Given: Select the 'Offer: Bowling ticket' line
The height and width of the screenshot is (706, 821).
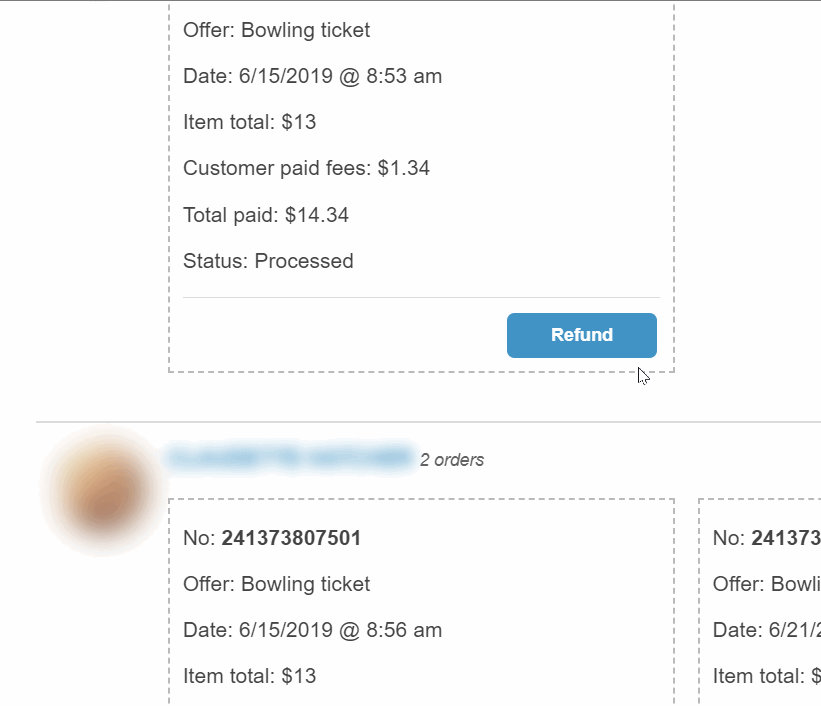Looking at the screenshot, I should pos(276,30).
